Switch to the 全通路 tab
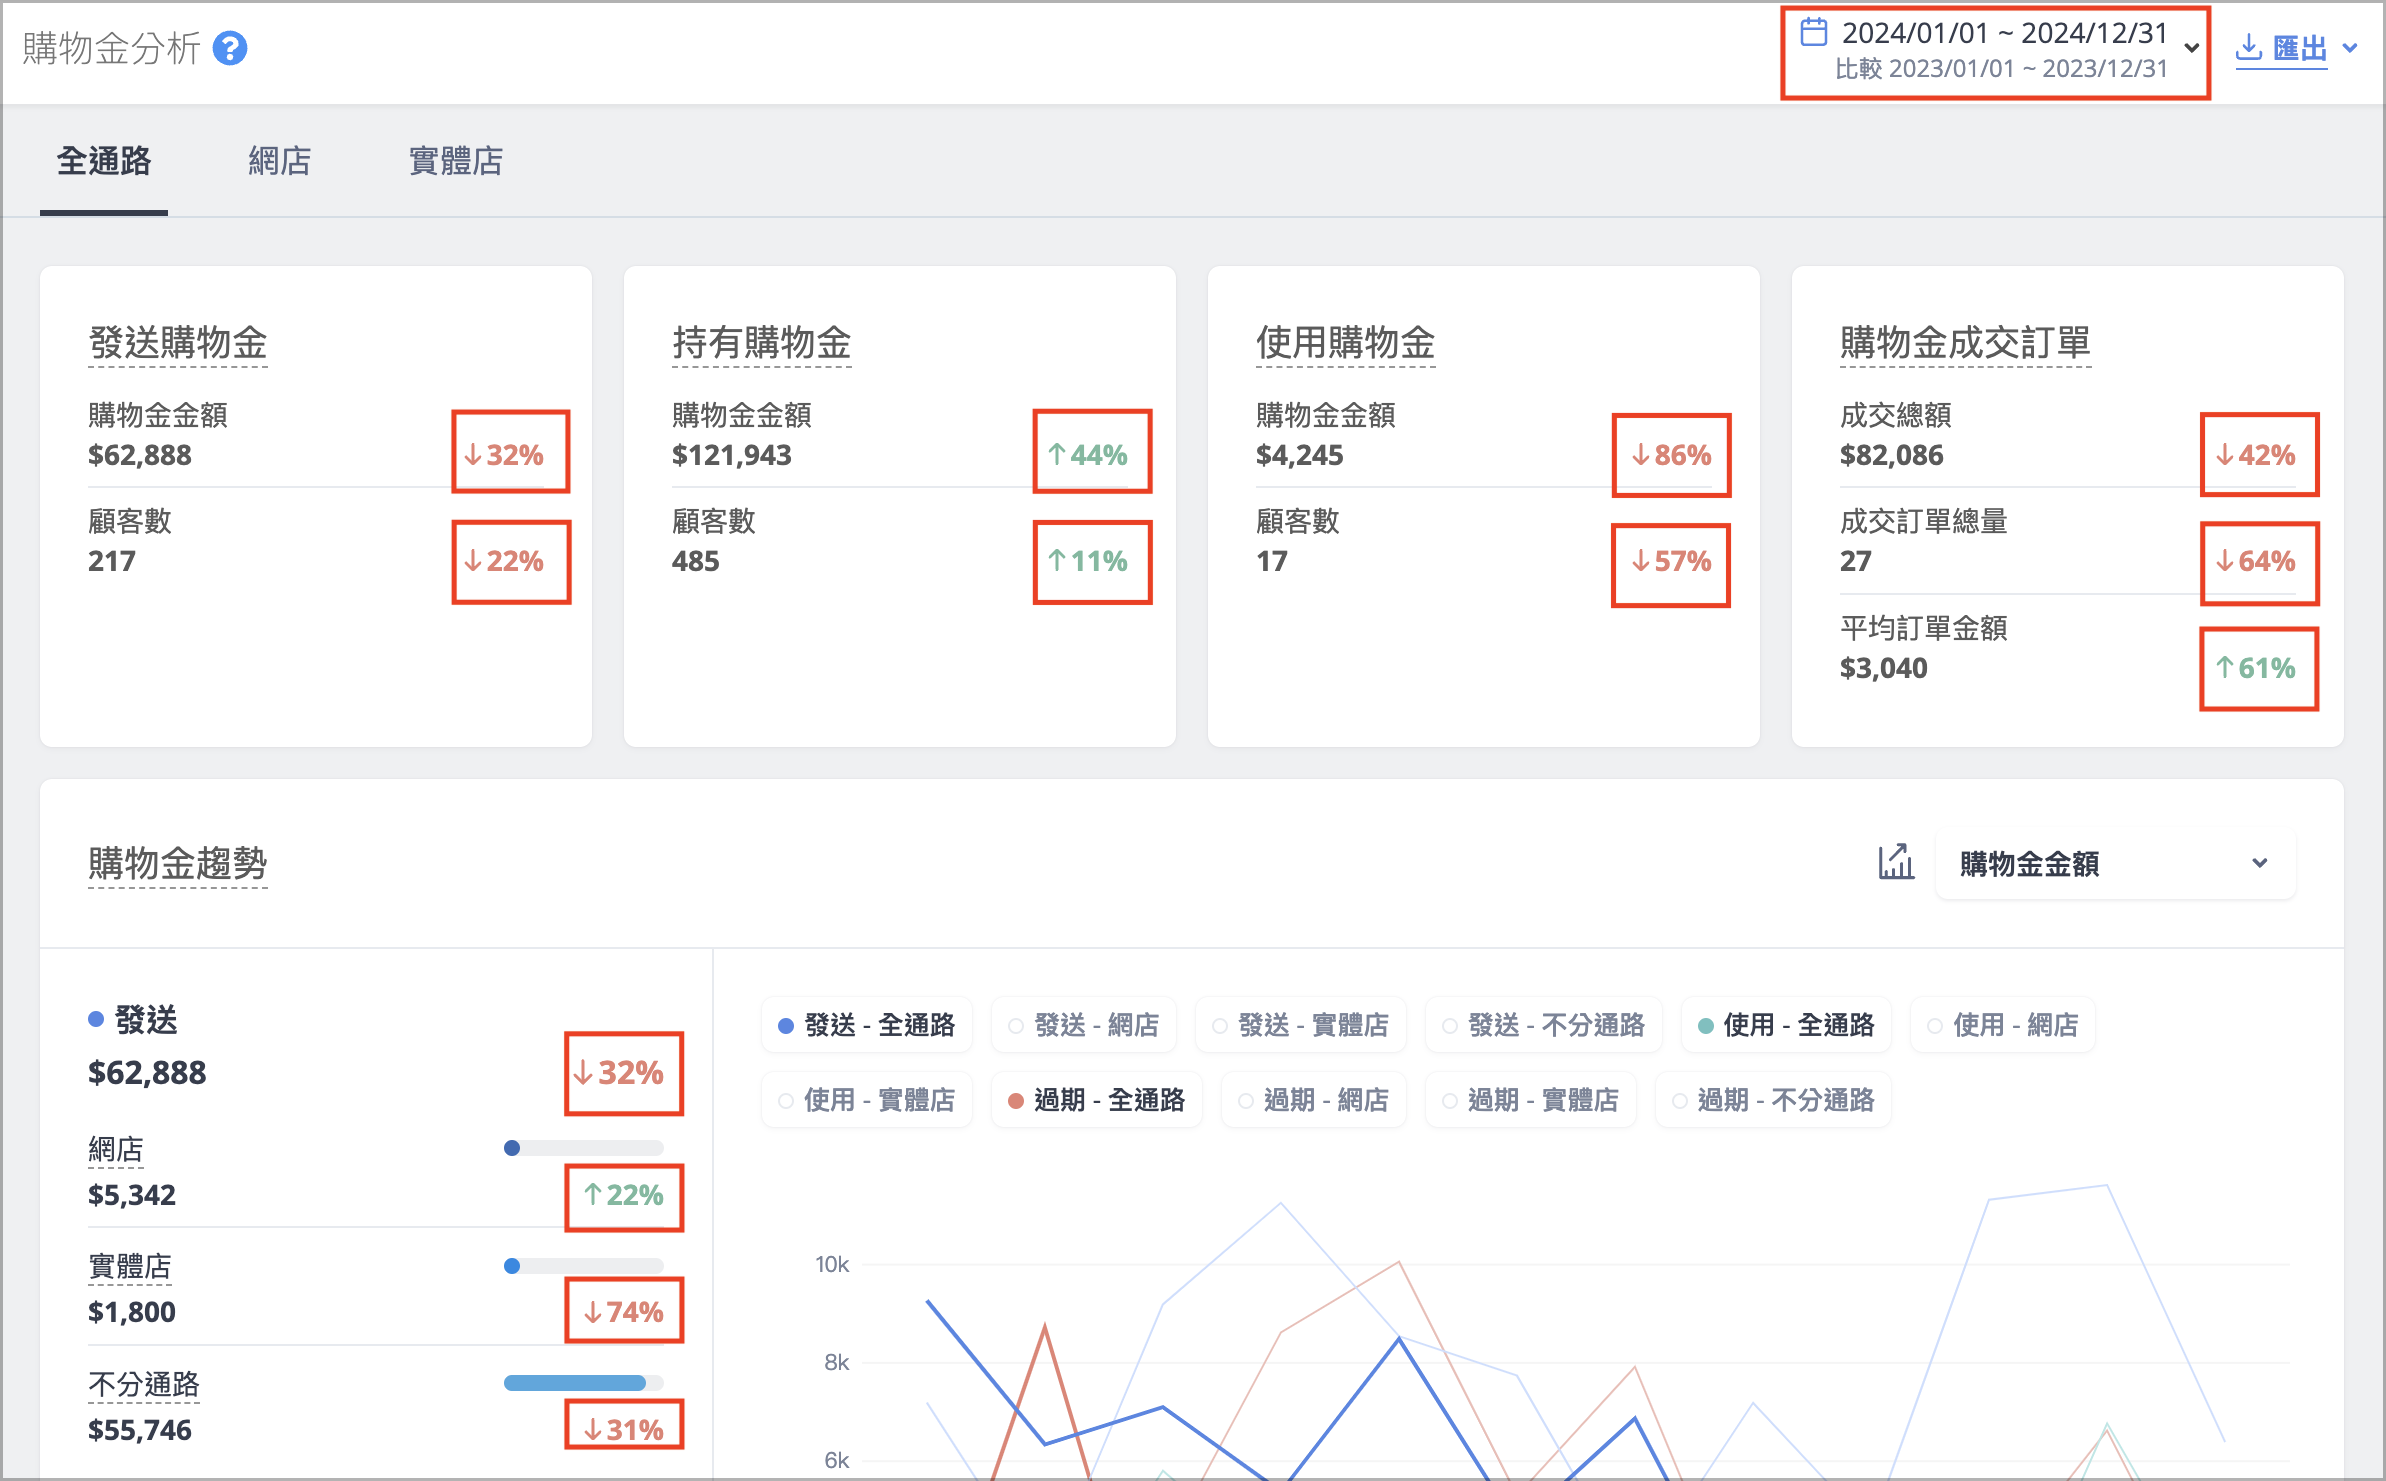 [x=104, y=161]
